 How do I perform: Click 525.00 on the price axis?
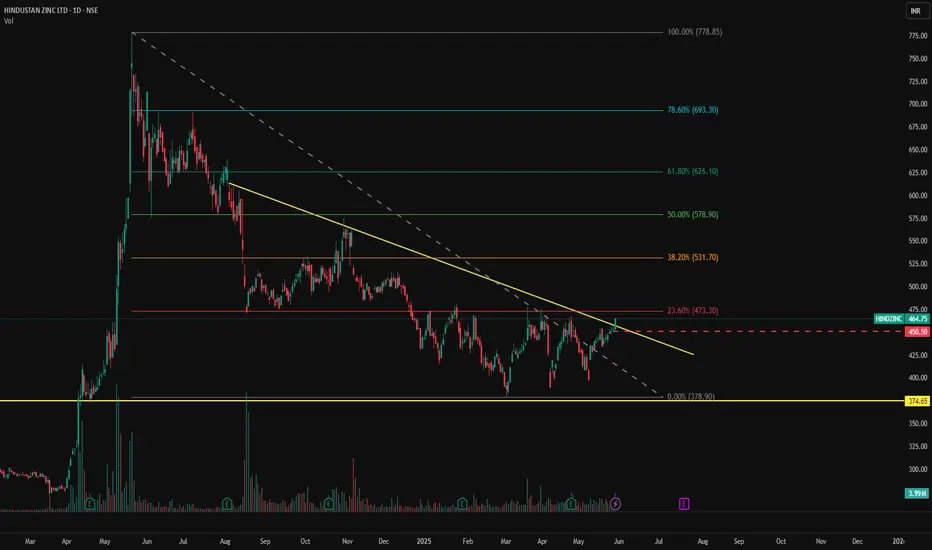click(918, 263)
